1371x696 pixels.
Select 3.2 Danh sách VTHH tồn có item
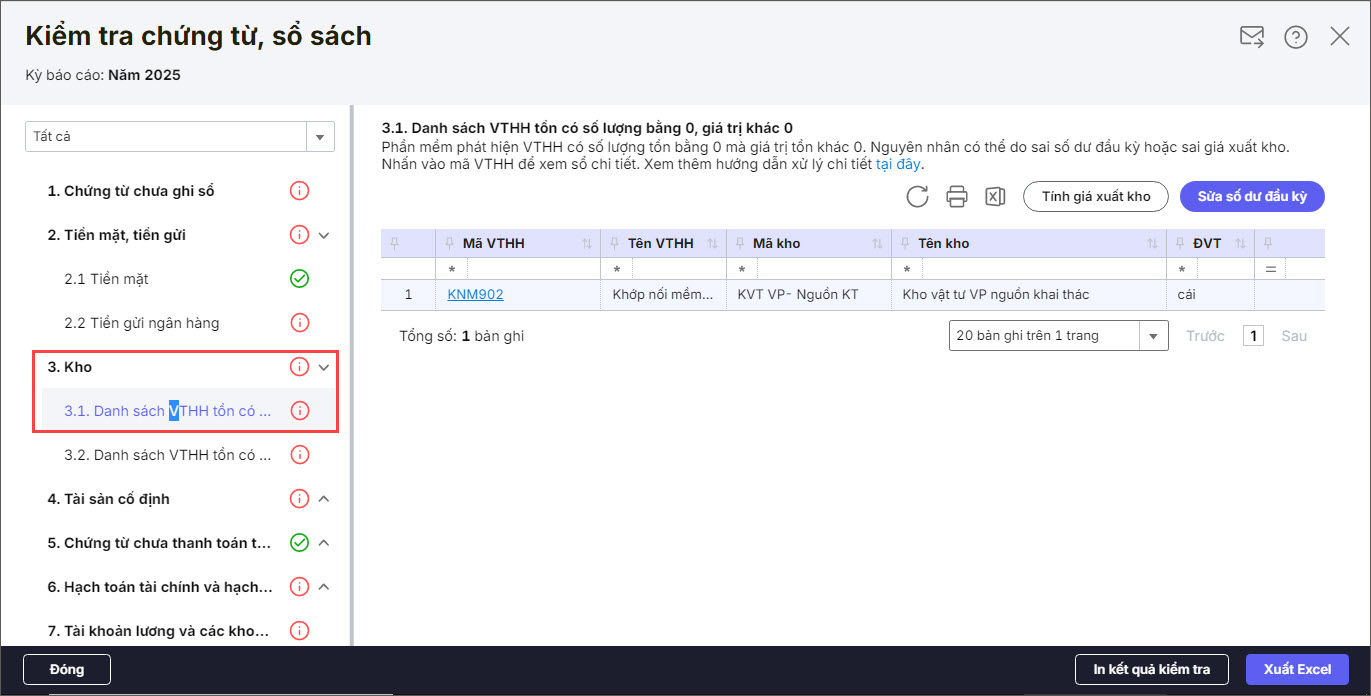[168, 454]
